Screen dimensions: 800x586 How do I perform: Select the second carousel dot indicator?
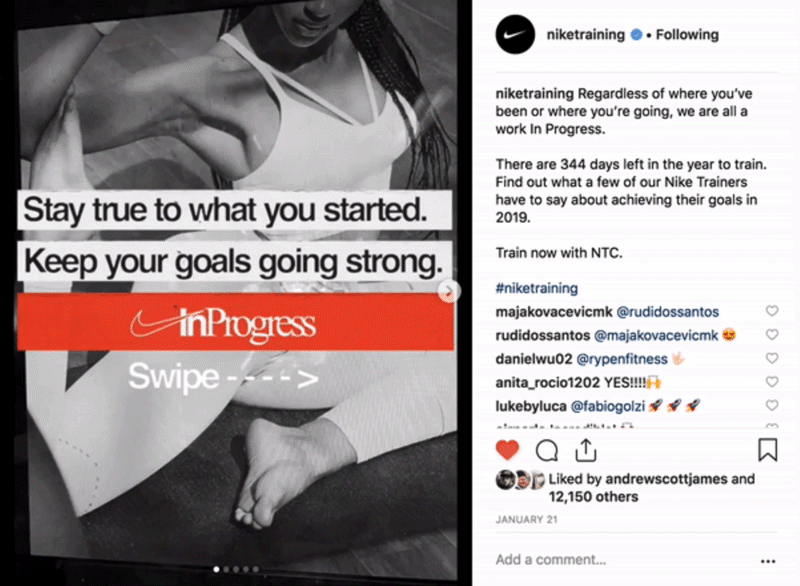pos(226,569)
